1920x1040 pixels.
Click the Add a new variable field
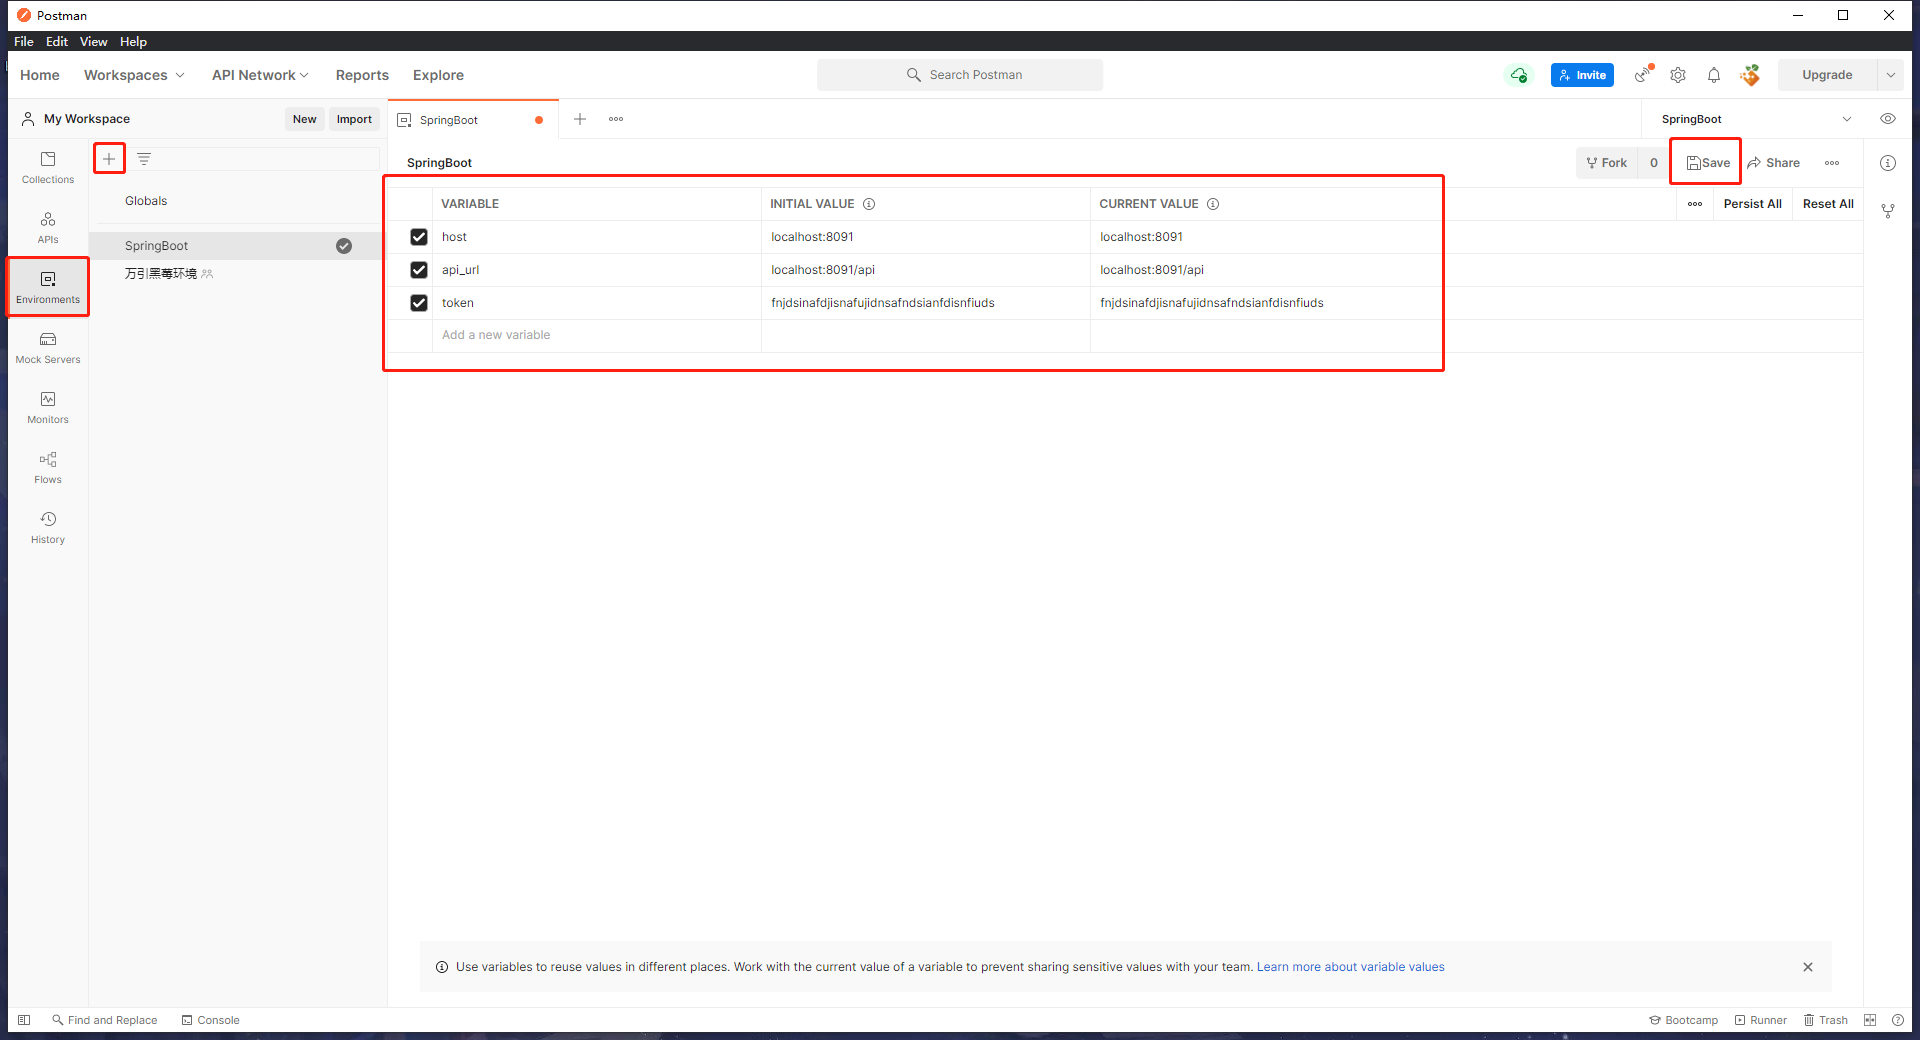[x=597, y=335]
